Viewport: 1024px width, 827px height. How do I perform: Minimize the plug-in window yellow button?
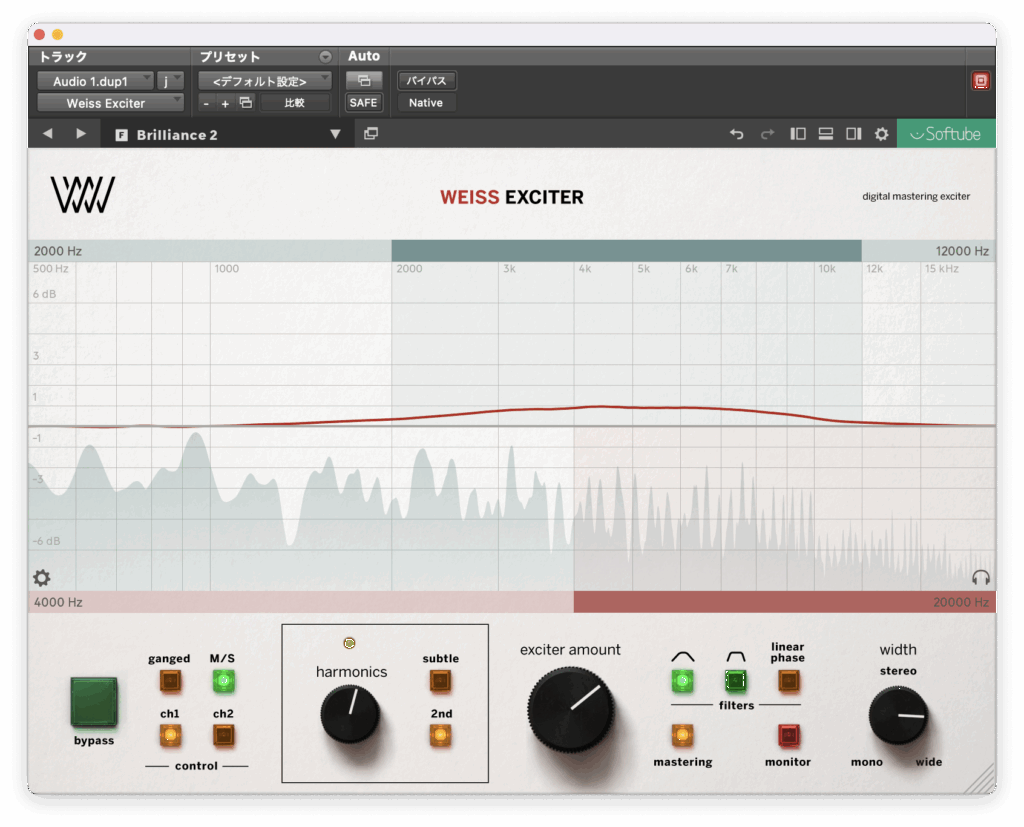tap(57, 34)
